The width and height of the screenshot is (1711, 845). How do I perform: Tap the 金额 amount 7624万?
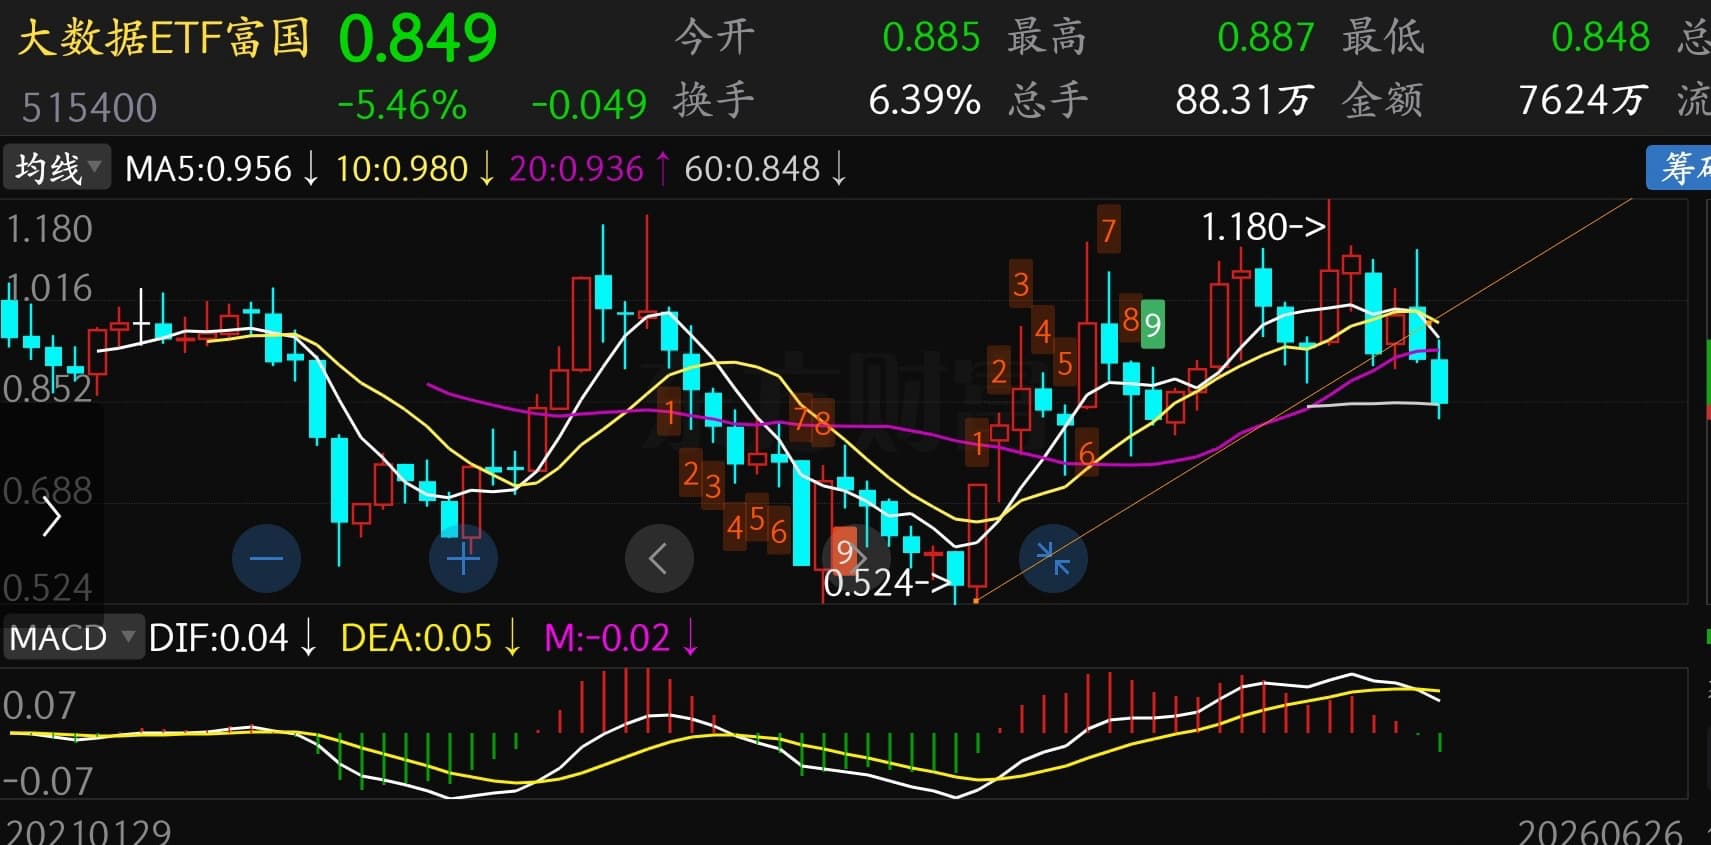click(x=1582, y=100)
